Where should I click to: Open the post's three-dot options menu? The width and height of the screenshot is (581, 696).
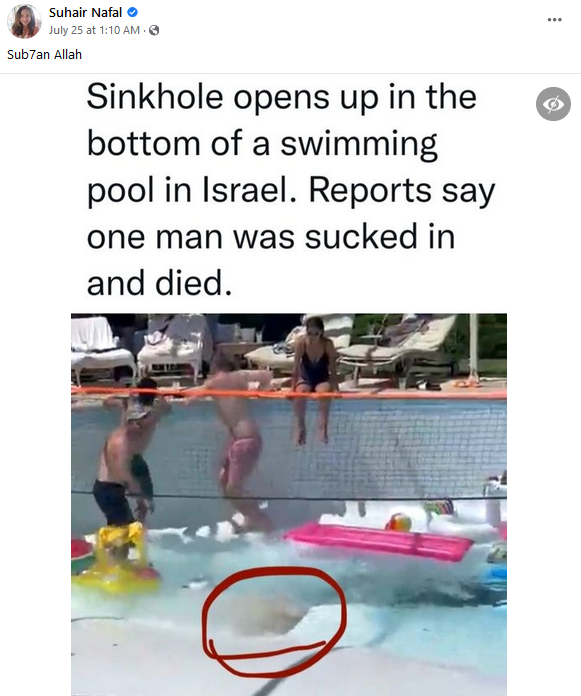coord(554,20)
